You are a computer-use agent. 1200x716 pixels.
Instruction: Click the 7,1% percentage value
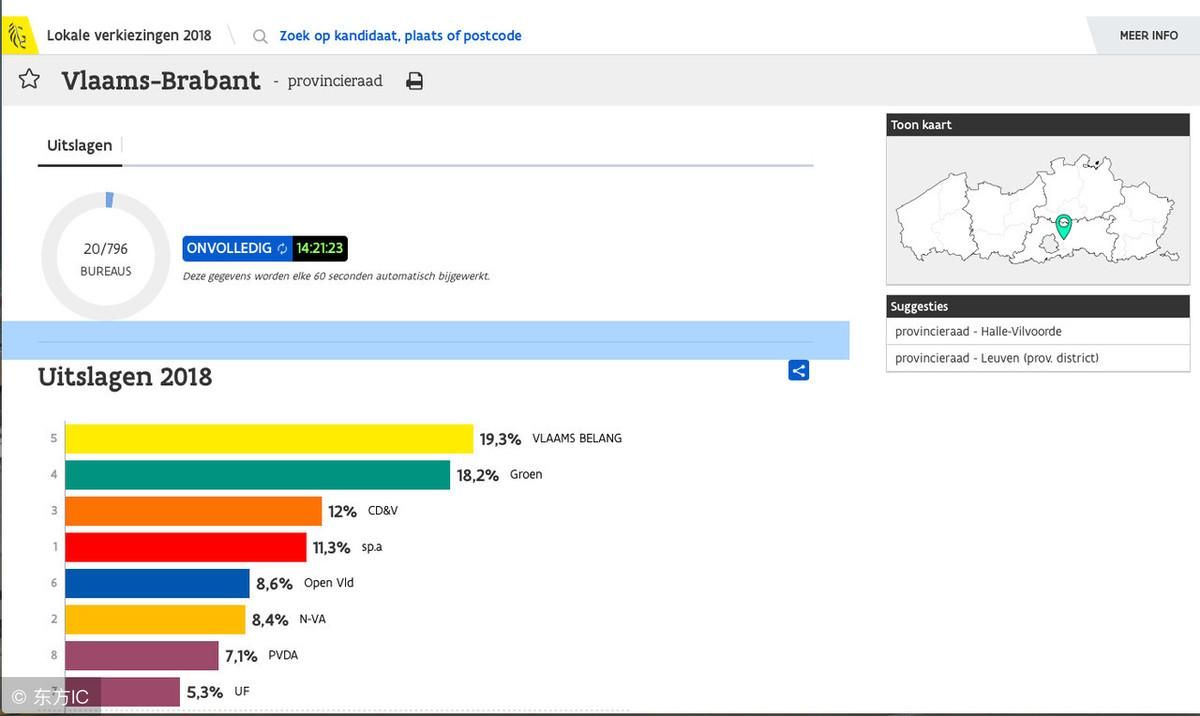(x=241, y=656)
